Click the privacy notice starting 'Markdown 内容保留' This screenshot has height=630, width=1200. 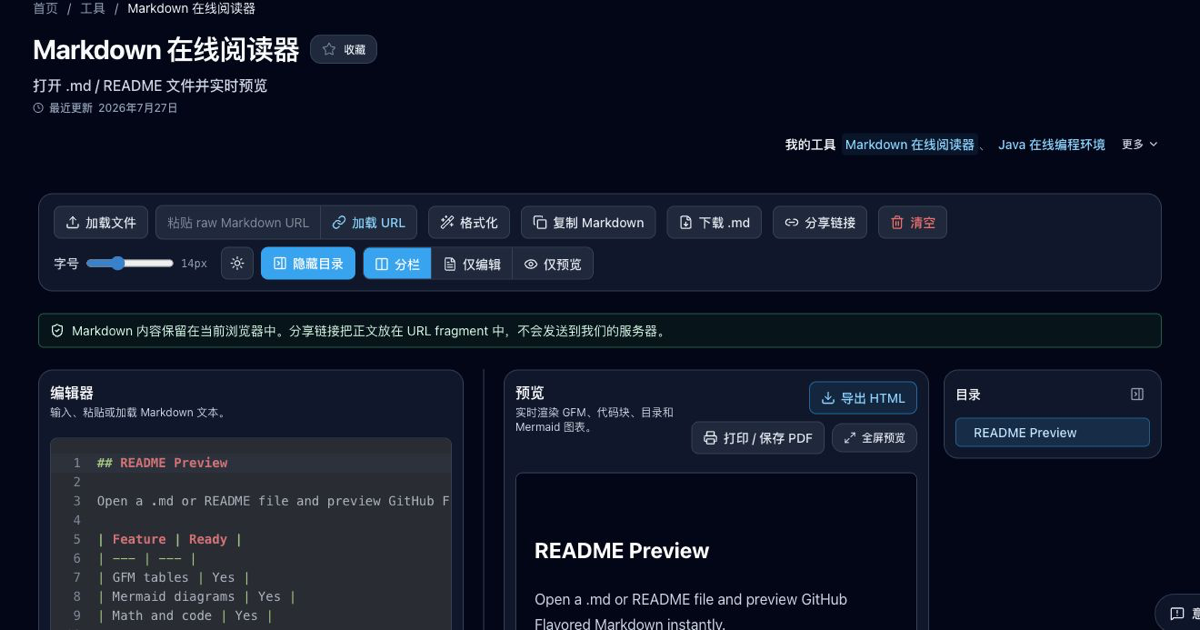tap(600, 330)
